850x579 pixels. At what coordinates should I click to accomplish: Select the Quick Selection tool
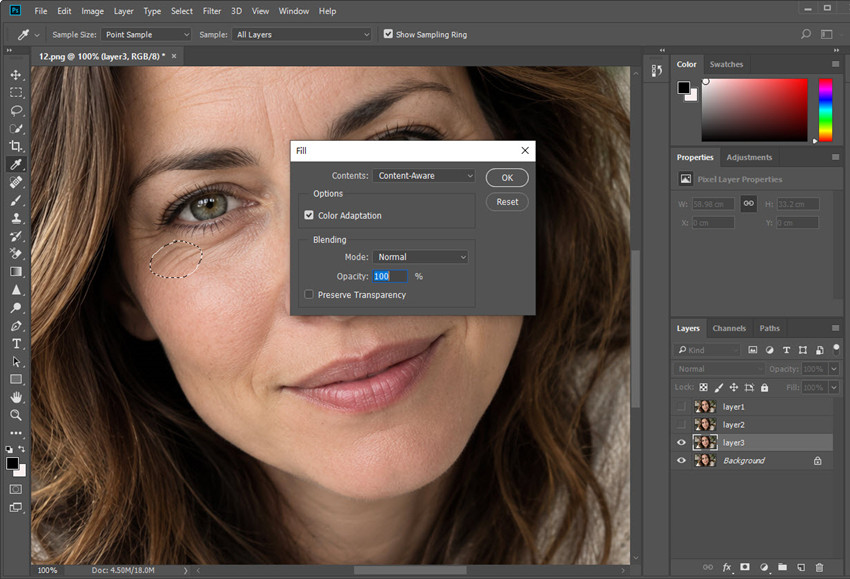tap(16, 128)
